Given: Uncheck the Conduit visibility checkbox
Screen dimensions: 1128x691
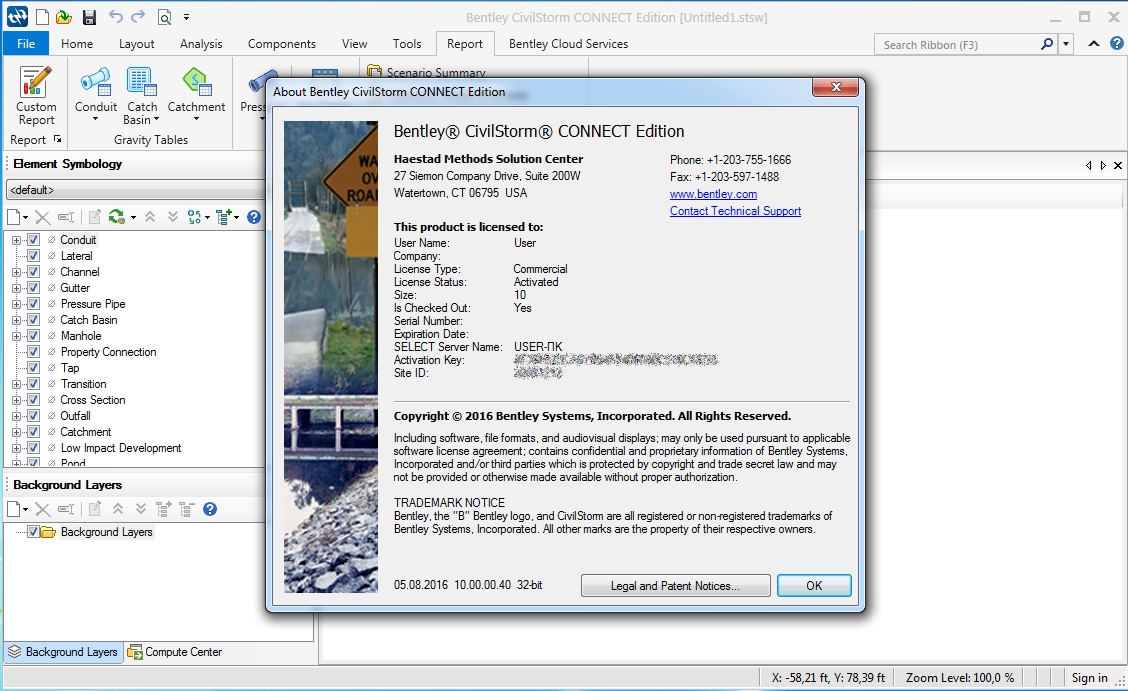Looking at the screenshot, I should 33,239.
